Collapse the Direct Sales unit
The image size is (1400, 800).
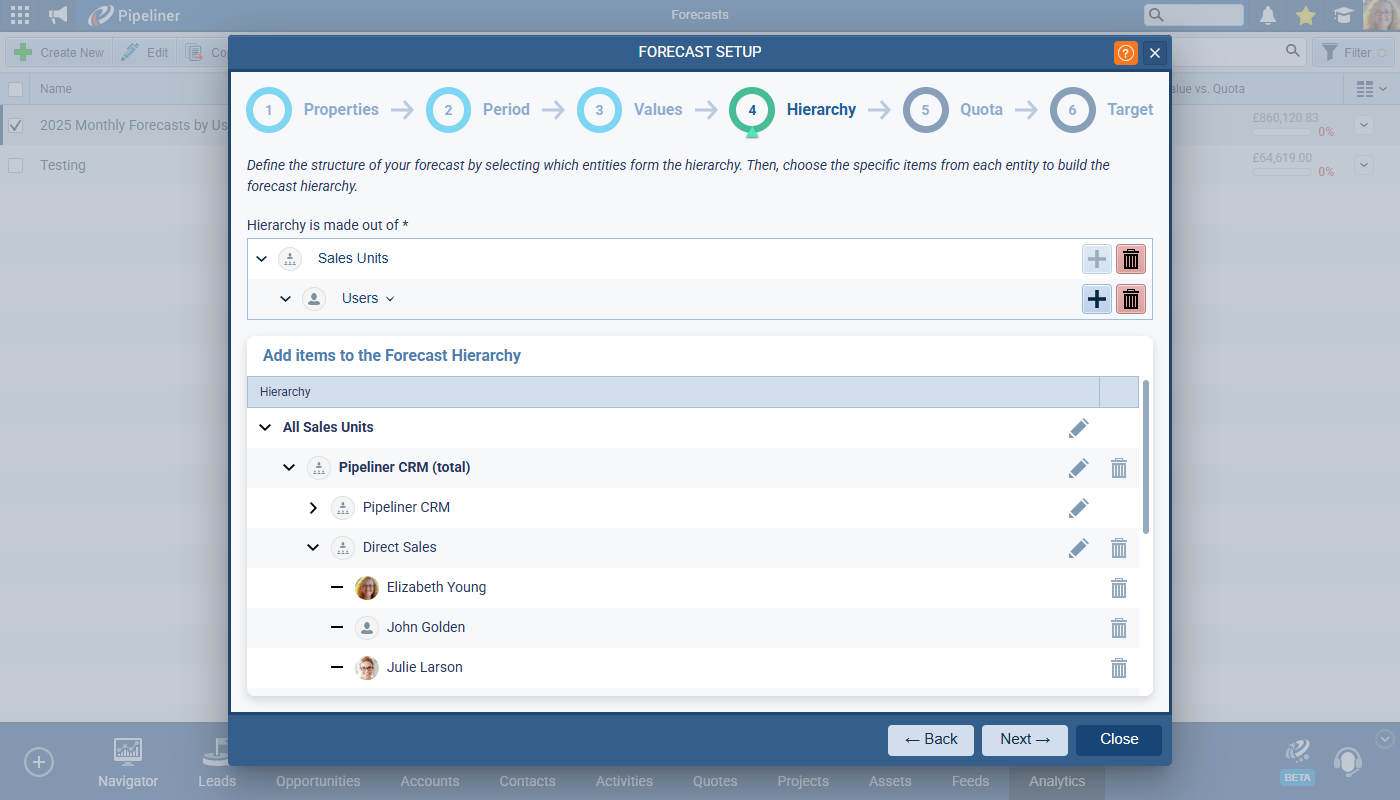pyautogui.click(x=313, y=548)
